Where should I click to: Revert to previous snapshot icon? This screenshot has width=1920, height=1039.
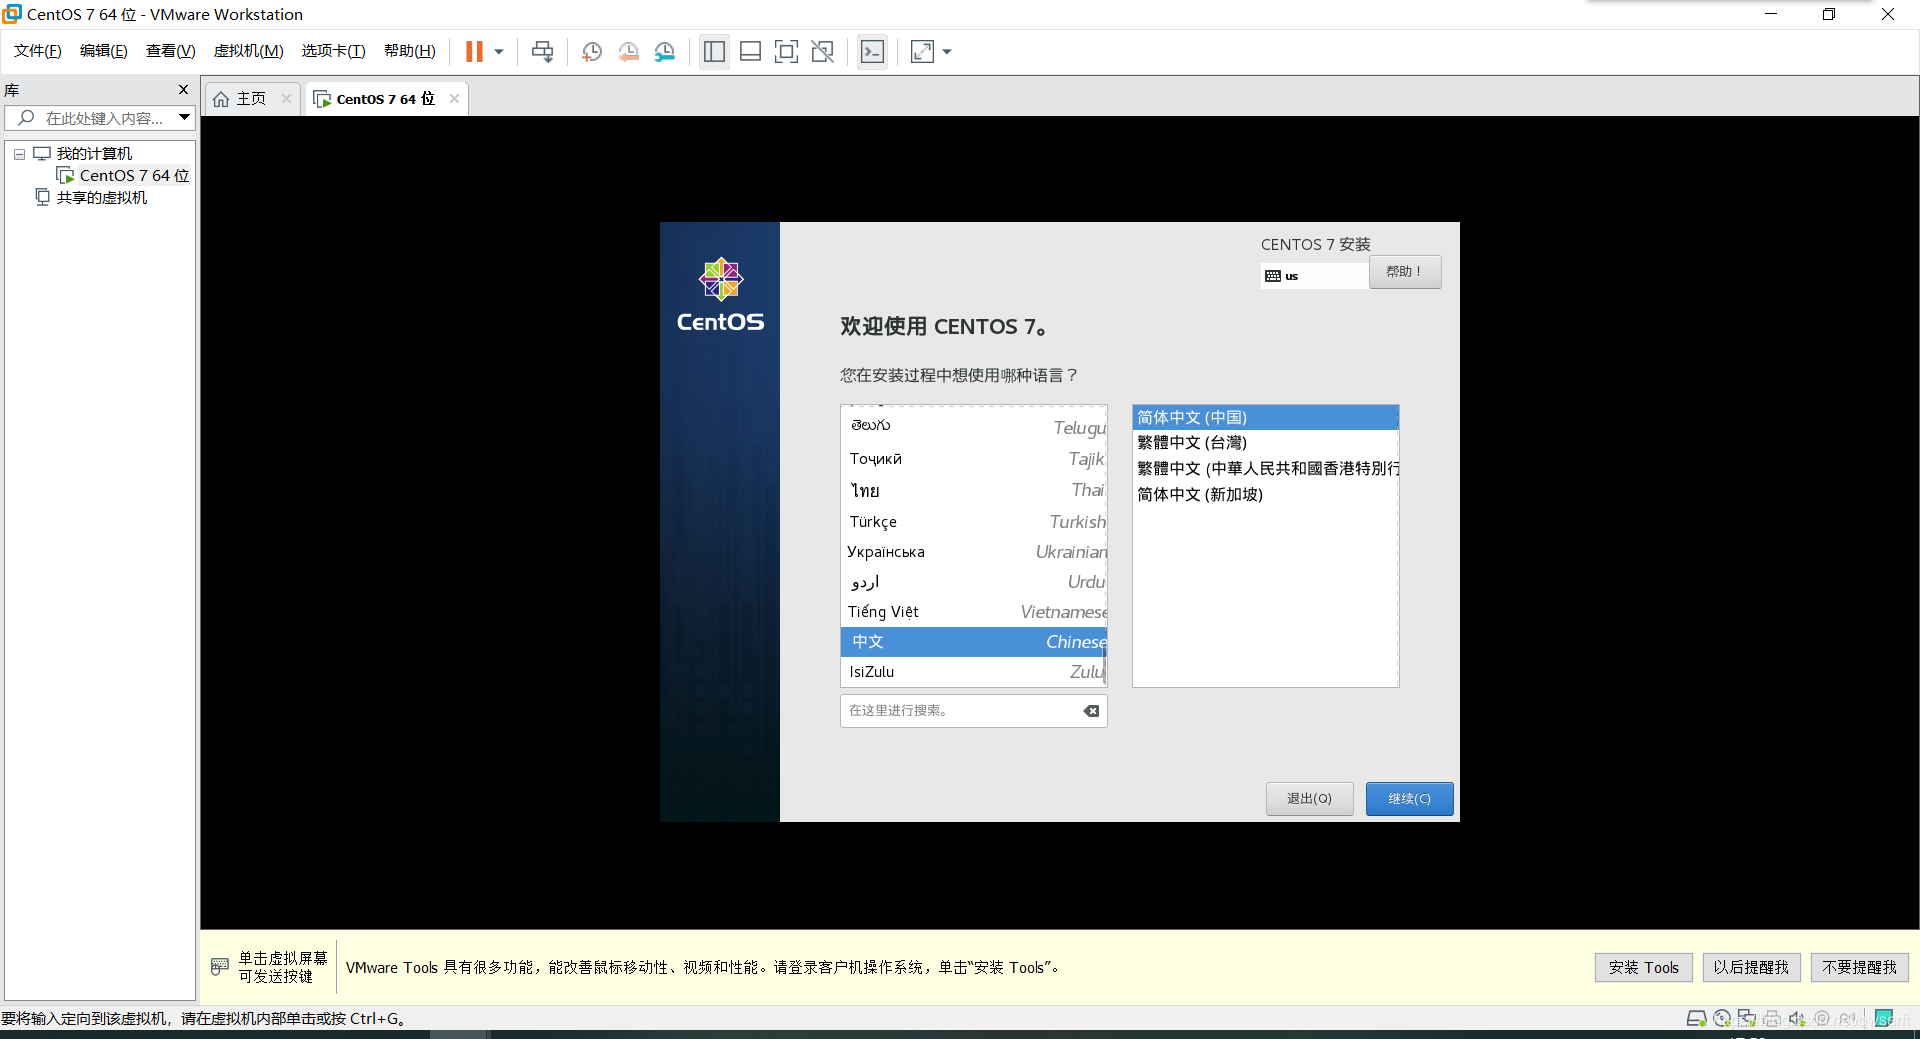coord(628,52)
